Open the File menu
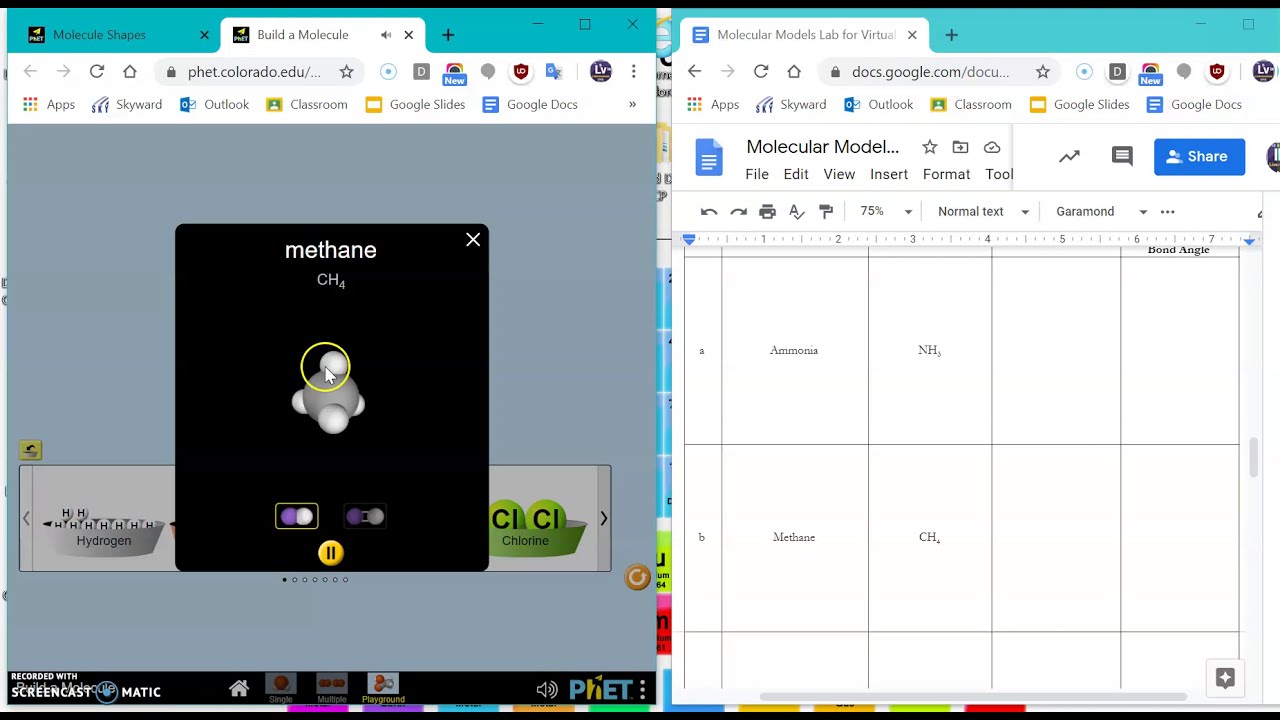Screen dimensions: 1280x720 pos(757,174)
